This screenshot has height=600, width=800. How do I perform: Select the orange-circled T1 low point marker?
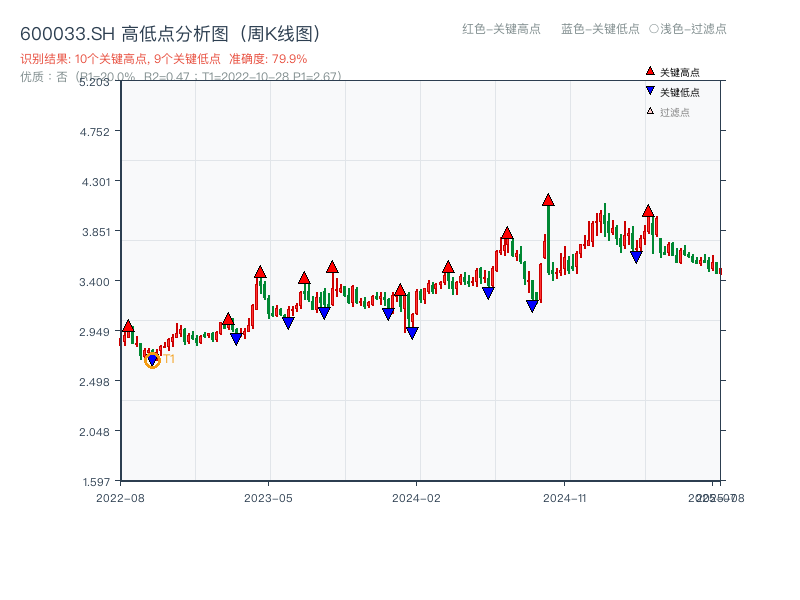[152, 361]
